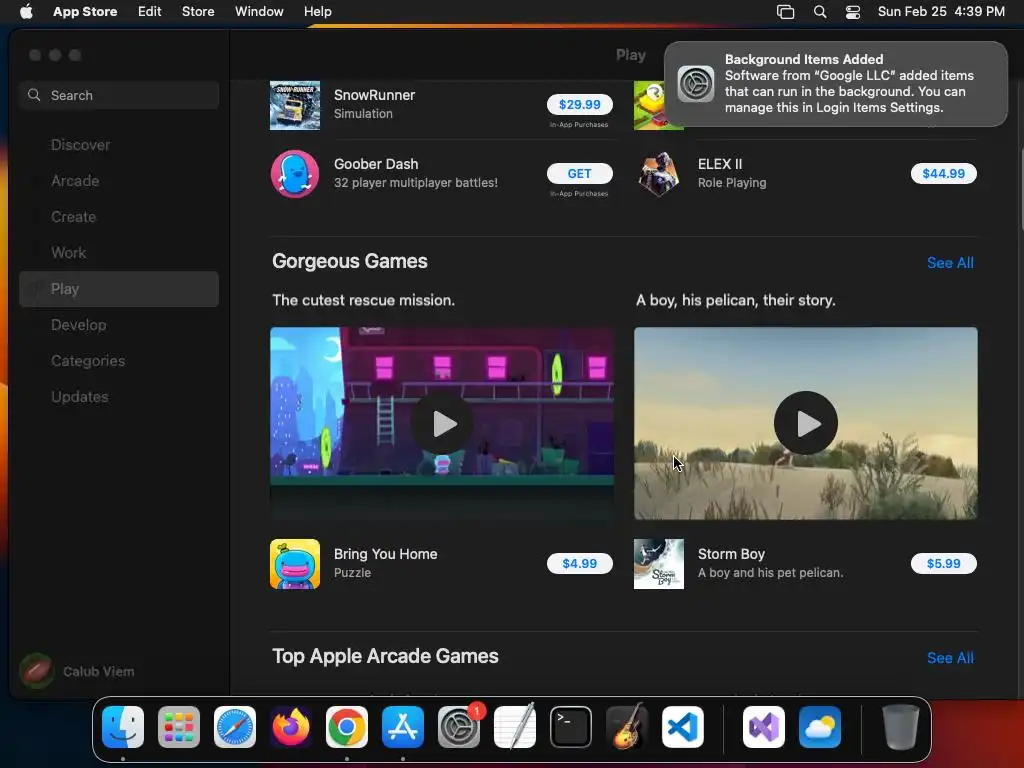Open Control Center in the menu bar
The width and height of the screenshot is (1024, 768).
point(853,12)
